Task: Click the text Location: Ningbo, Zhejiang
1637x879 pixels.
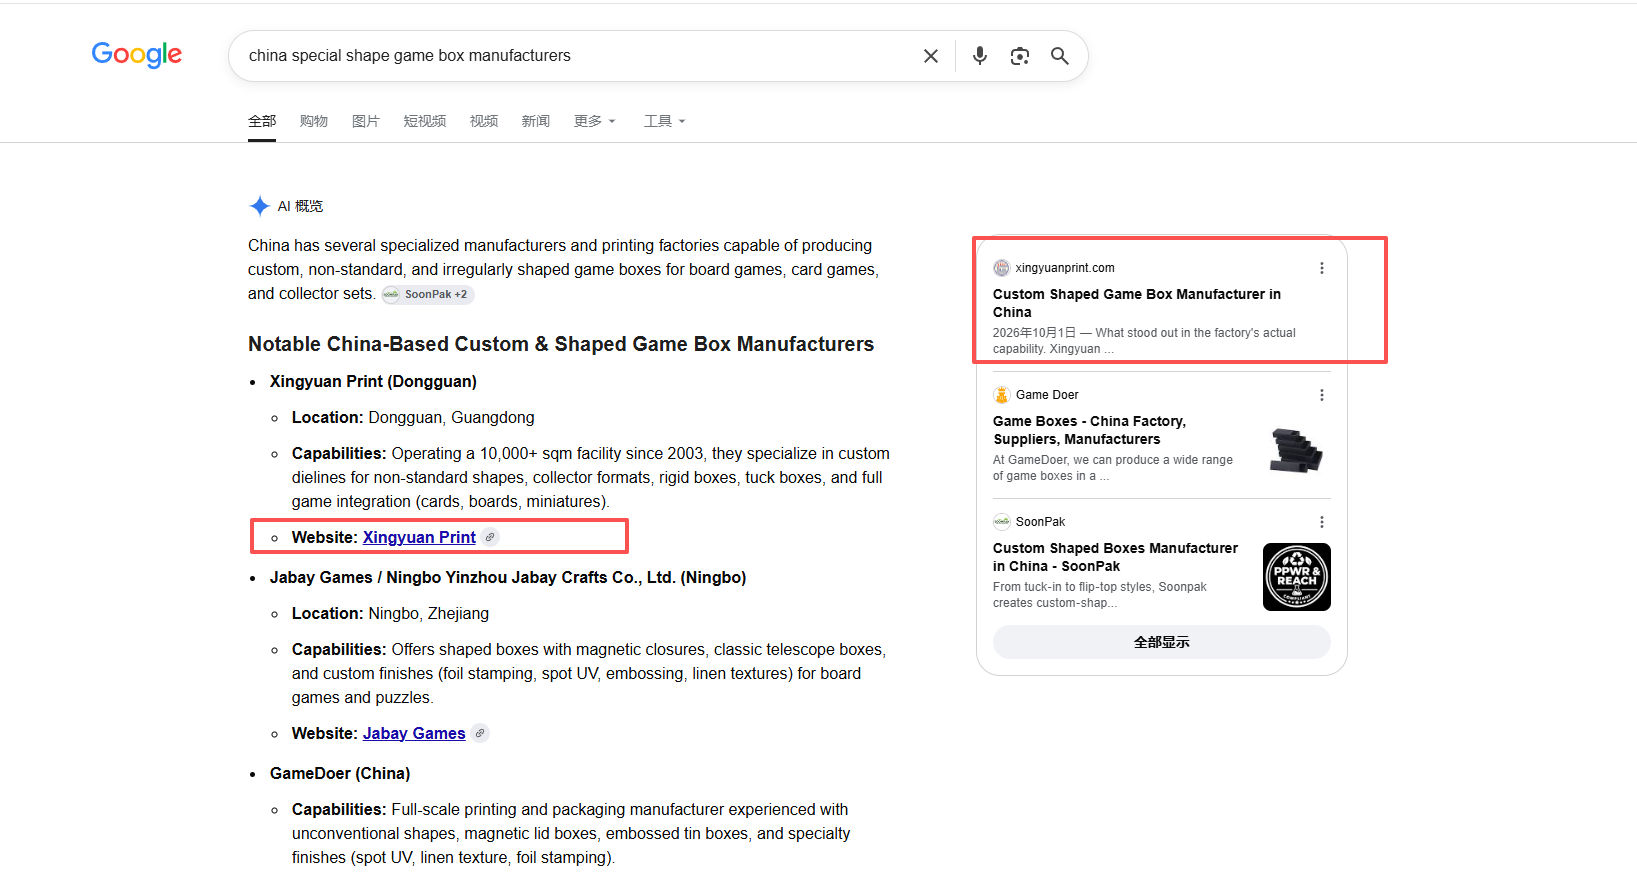Action: (x=390, y=613)
